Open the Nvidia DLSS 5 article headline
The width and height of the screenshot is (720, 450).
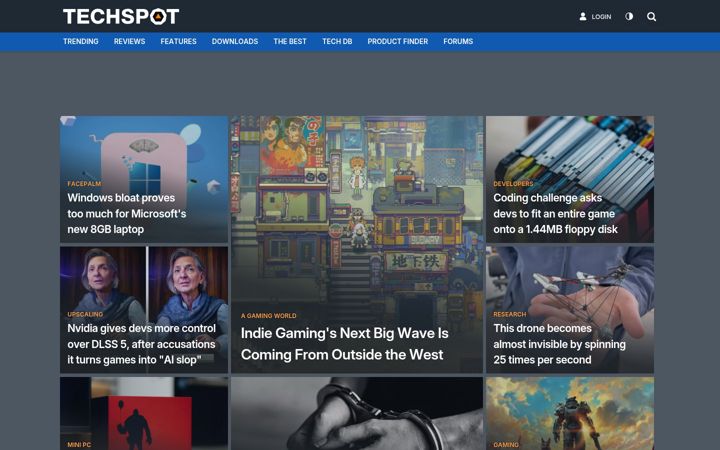[x=141, y=344]
